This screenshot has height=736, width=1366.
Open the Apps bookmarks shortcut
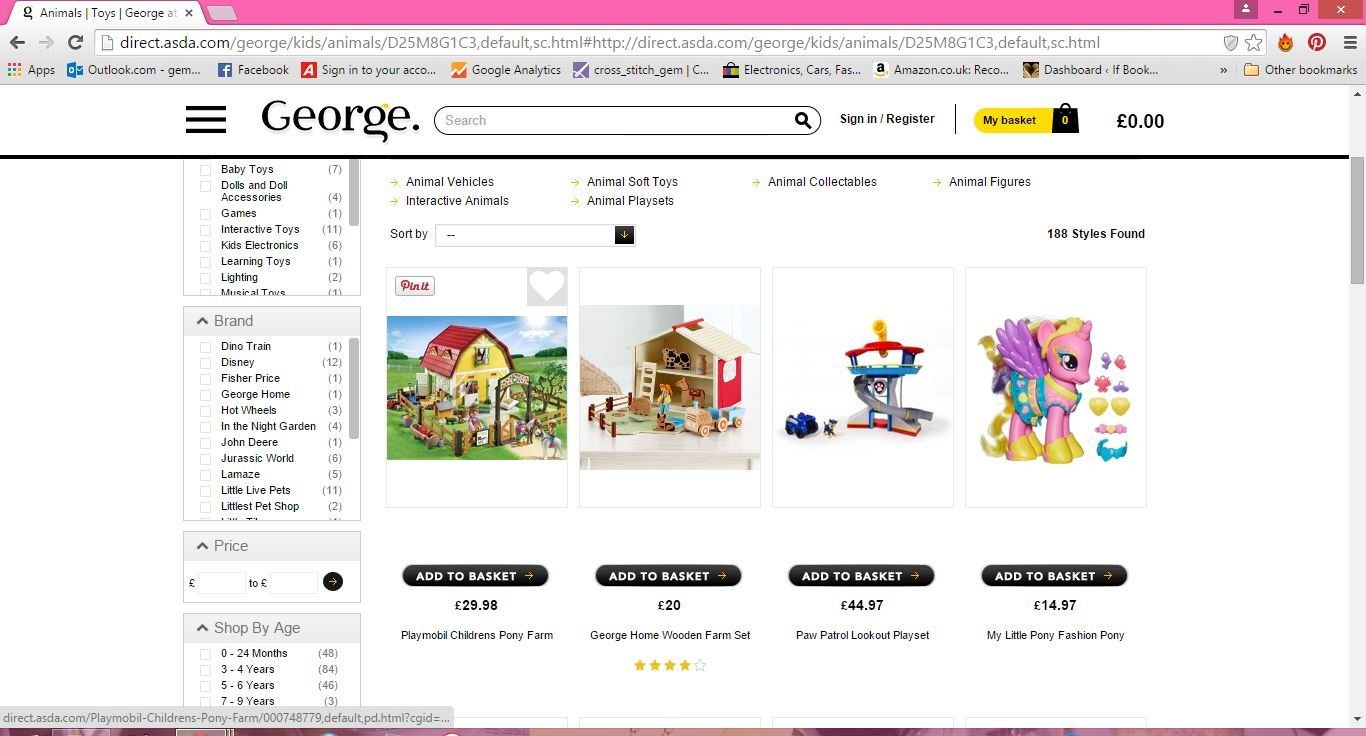31,70
